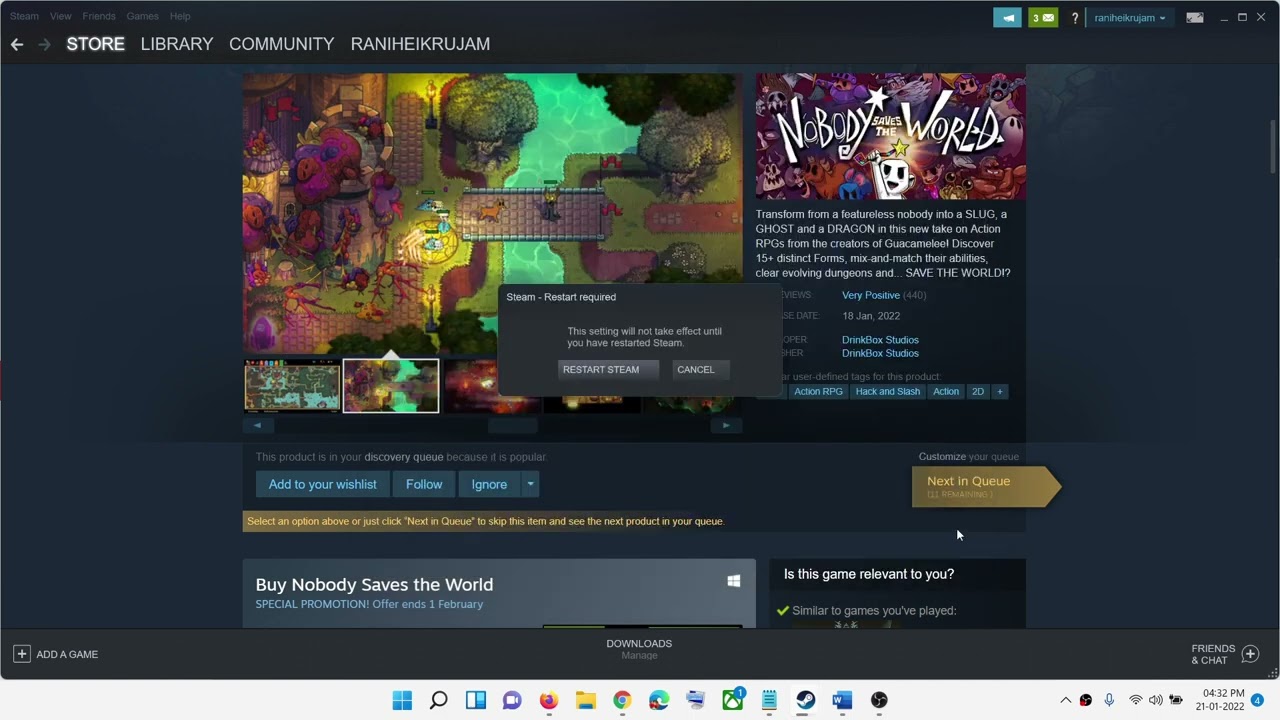Screen dimensions: 1280x720
Task: Click the question mark help icon
Action: tap(1075, 18)
